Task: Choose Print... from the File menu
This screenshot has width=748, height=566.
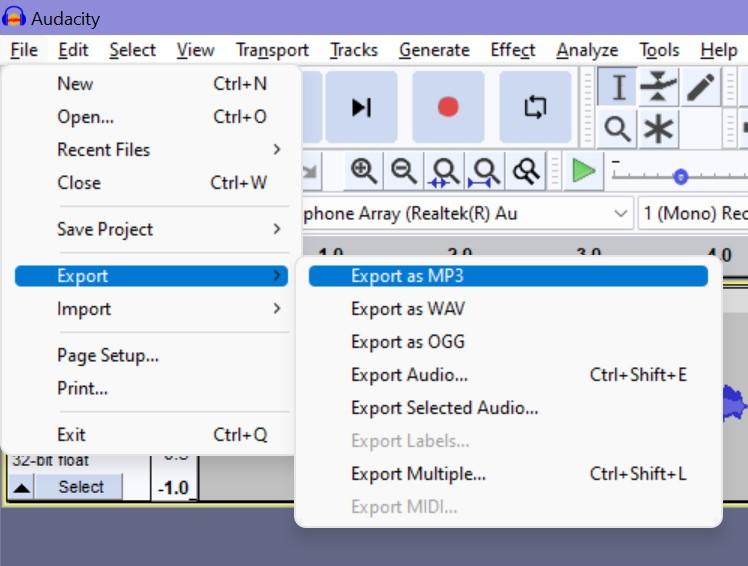Action: pos(151,388)
